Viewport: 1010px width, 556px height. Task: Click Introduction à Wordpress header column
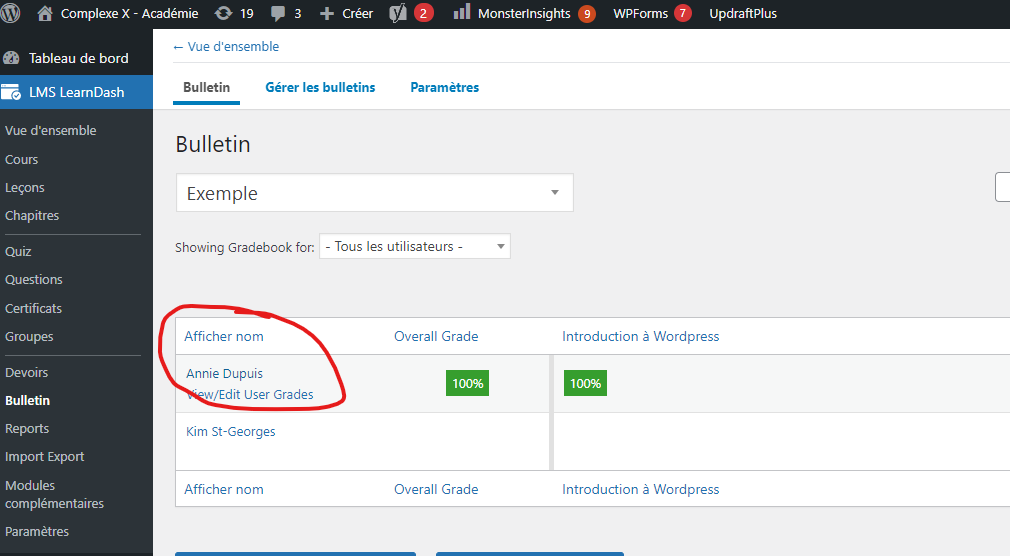(x=641, y=336)
